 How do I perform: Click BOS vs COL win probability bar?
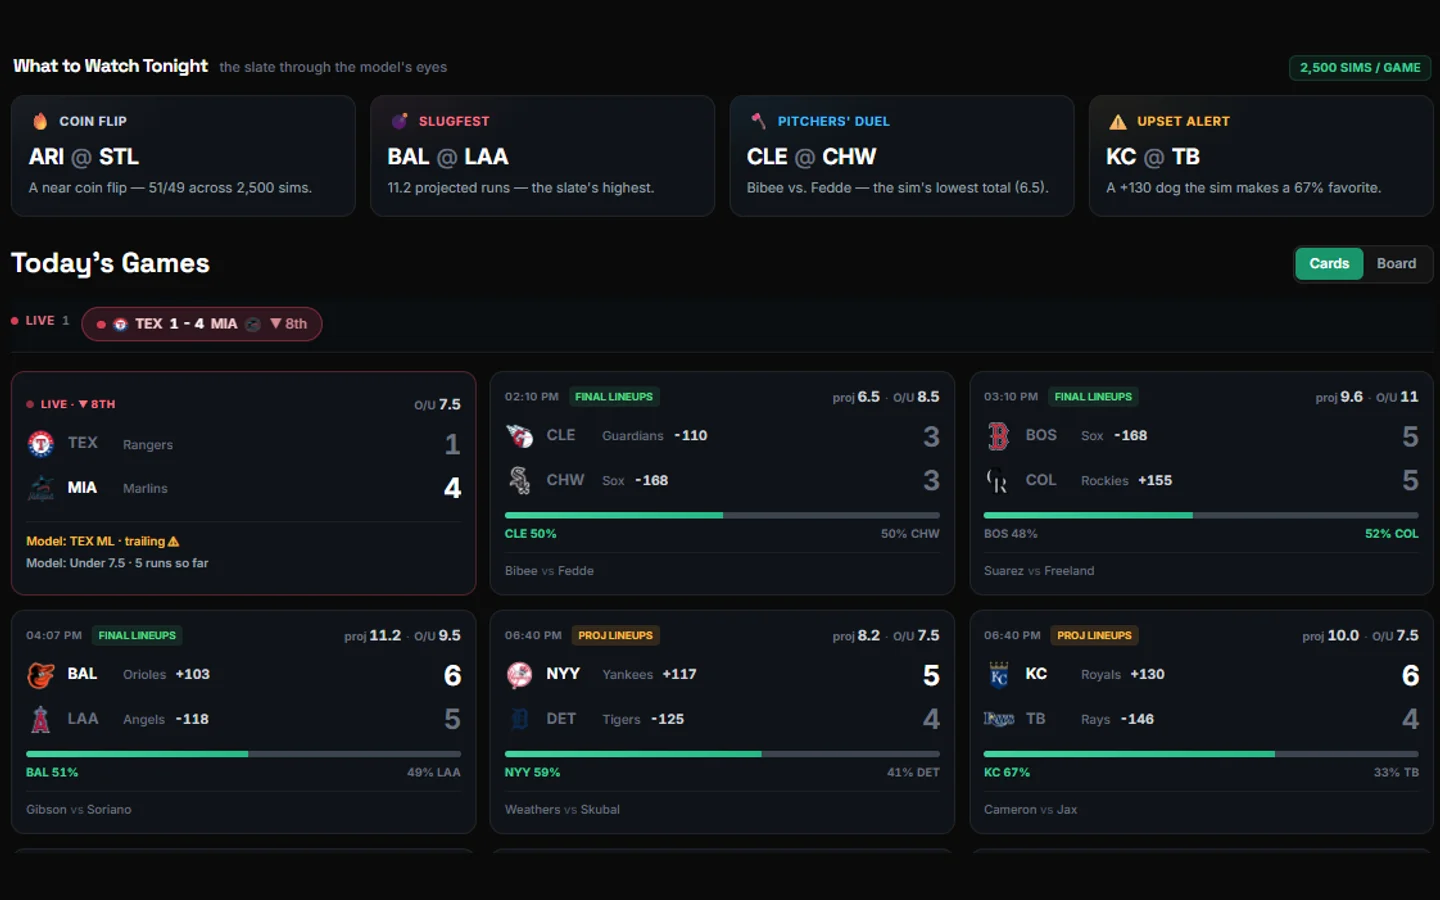(x=1201, y=515)
